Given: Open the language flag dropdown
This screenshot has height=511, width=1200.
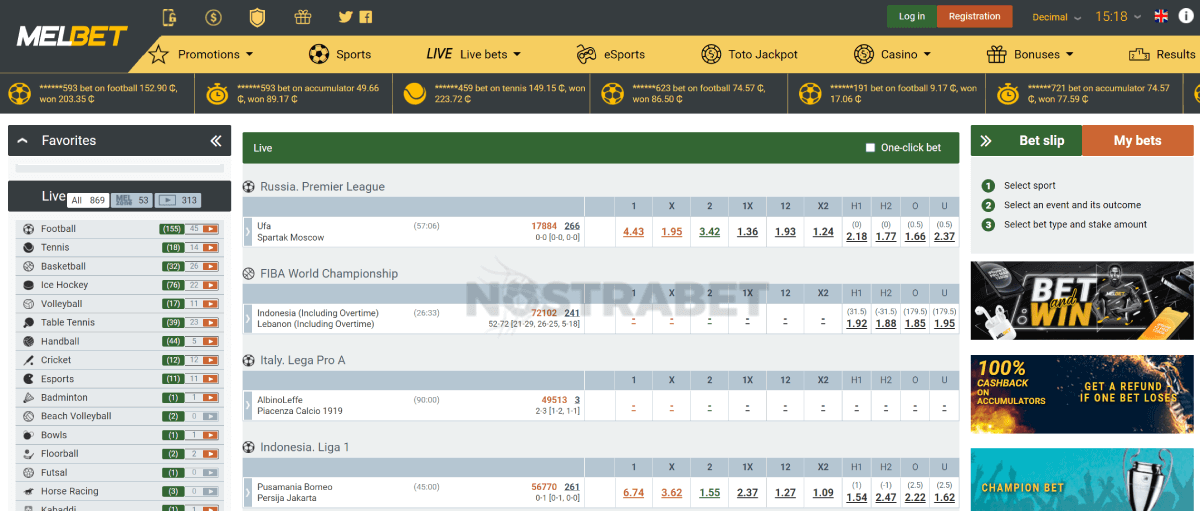Looking at the screenshot, I should [x=1161, y=17].
